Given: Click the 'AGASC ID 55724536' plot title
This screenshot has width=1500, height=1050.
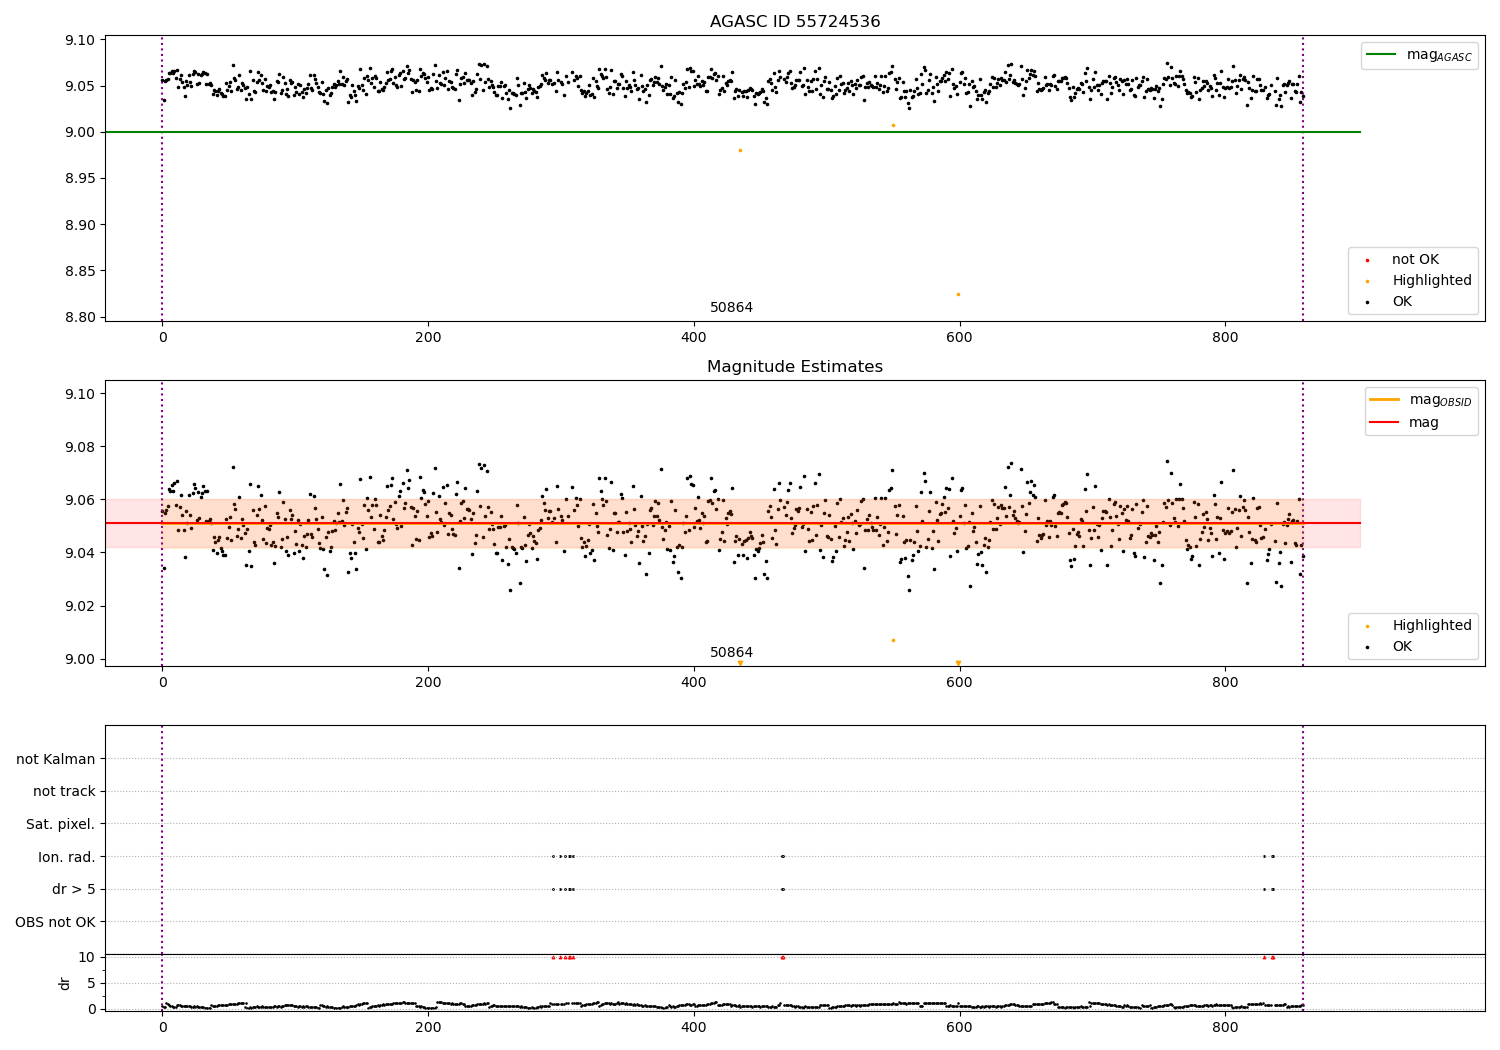Looking at the screenshot, I should (x=795, y=22).
